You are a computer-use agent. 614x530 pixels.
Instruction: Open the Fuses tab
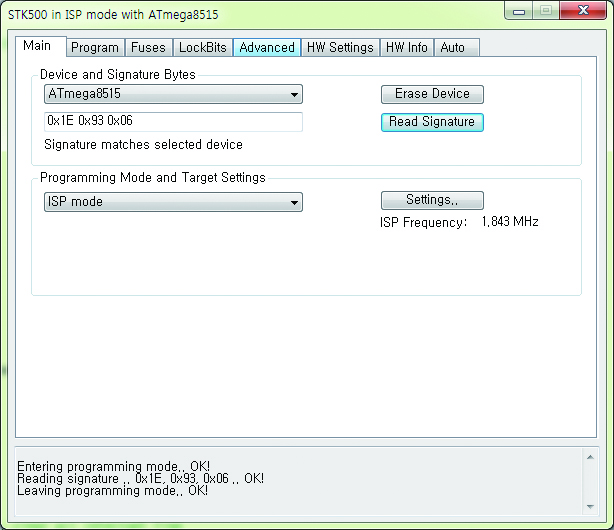pyautogui.click(x=148, y=47)
